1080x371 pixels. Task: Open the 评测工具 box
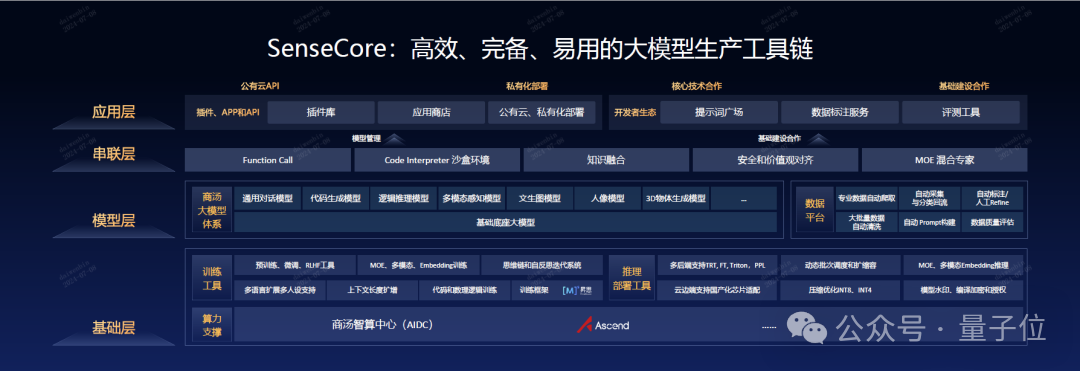pyautogui.click(x=961, y=112)
